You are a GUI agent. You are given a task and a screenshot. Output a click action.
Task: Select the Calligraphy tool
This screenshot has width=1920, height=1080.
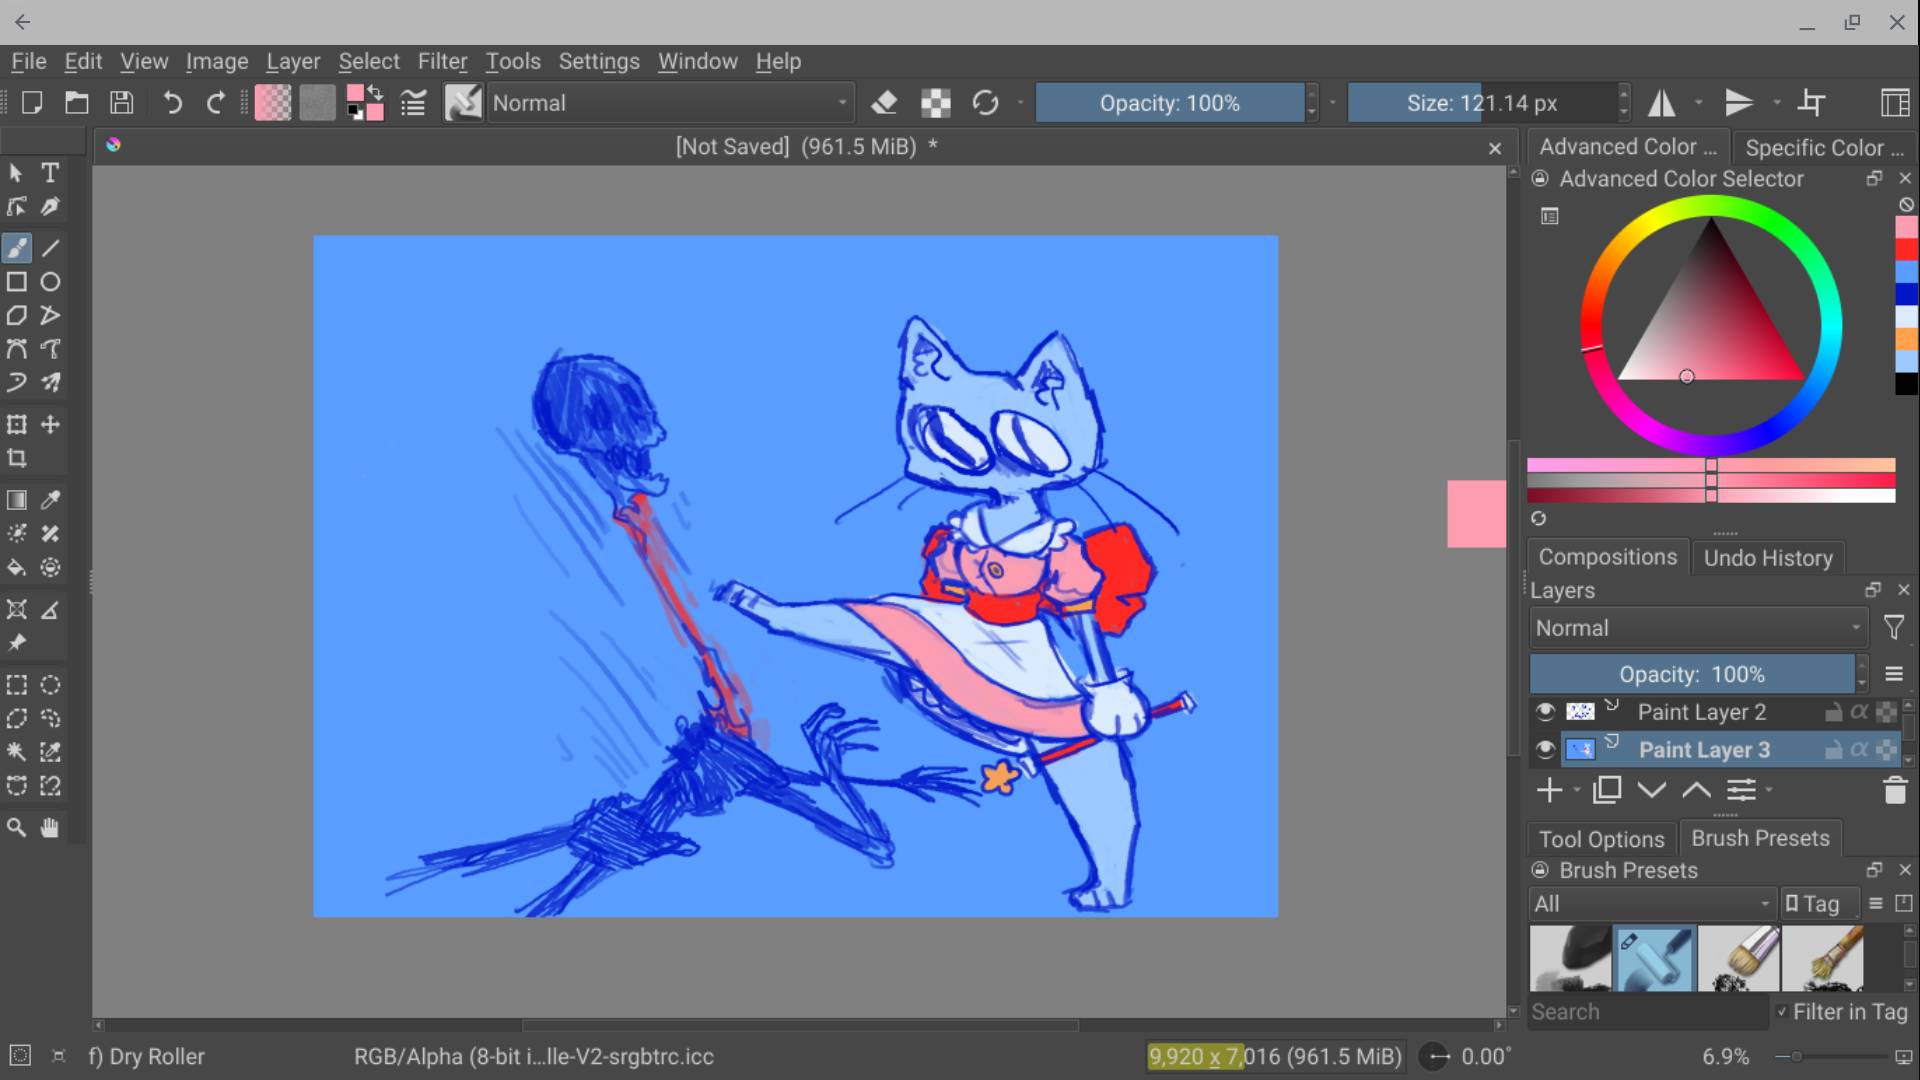[x=50, y=207]
